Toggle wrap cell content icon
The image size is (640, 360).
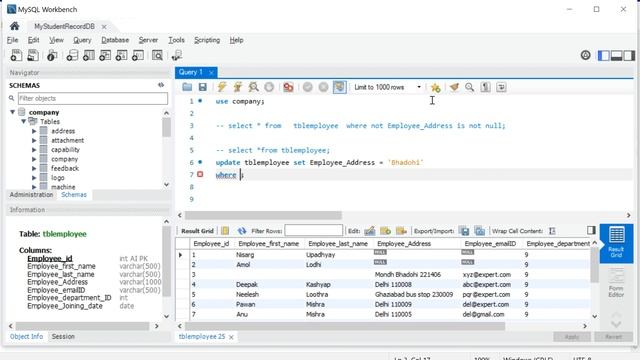(x=552, y=231)
